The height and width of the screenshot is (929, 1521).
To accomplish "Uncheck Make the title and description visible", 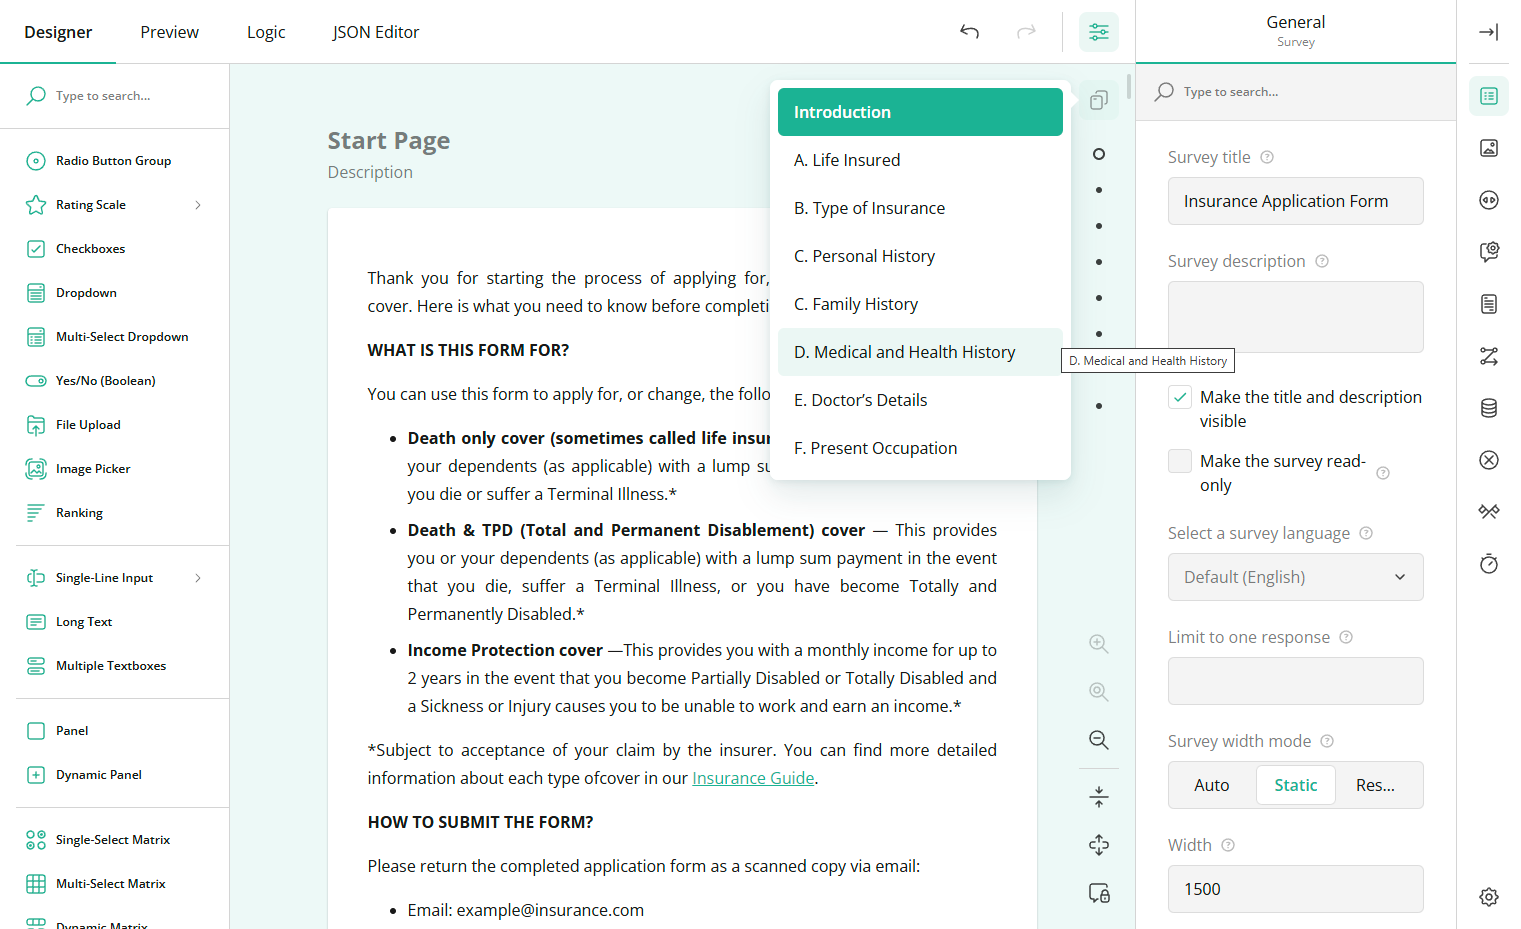I will [x=1180, y=397].
